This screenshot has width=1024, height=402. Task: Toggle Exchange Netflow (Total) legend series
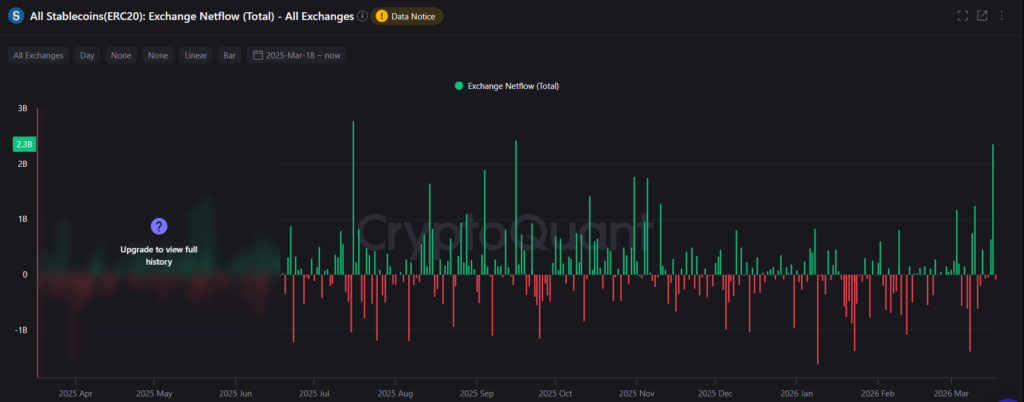click(506, 86)
